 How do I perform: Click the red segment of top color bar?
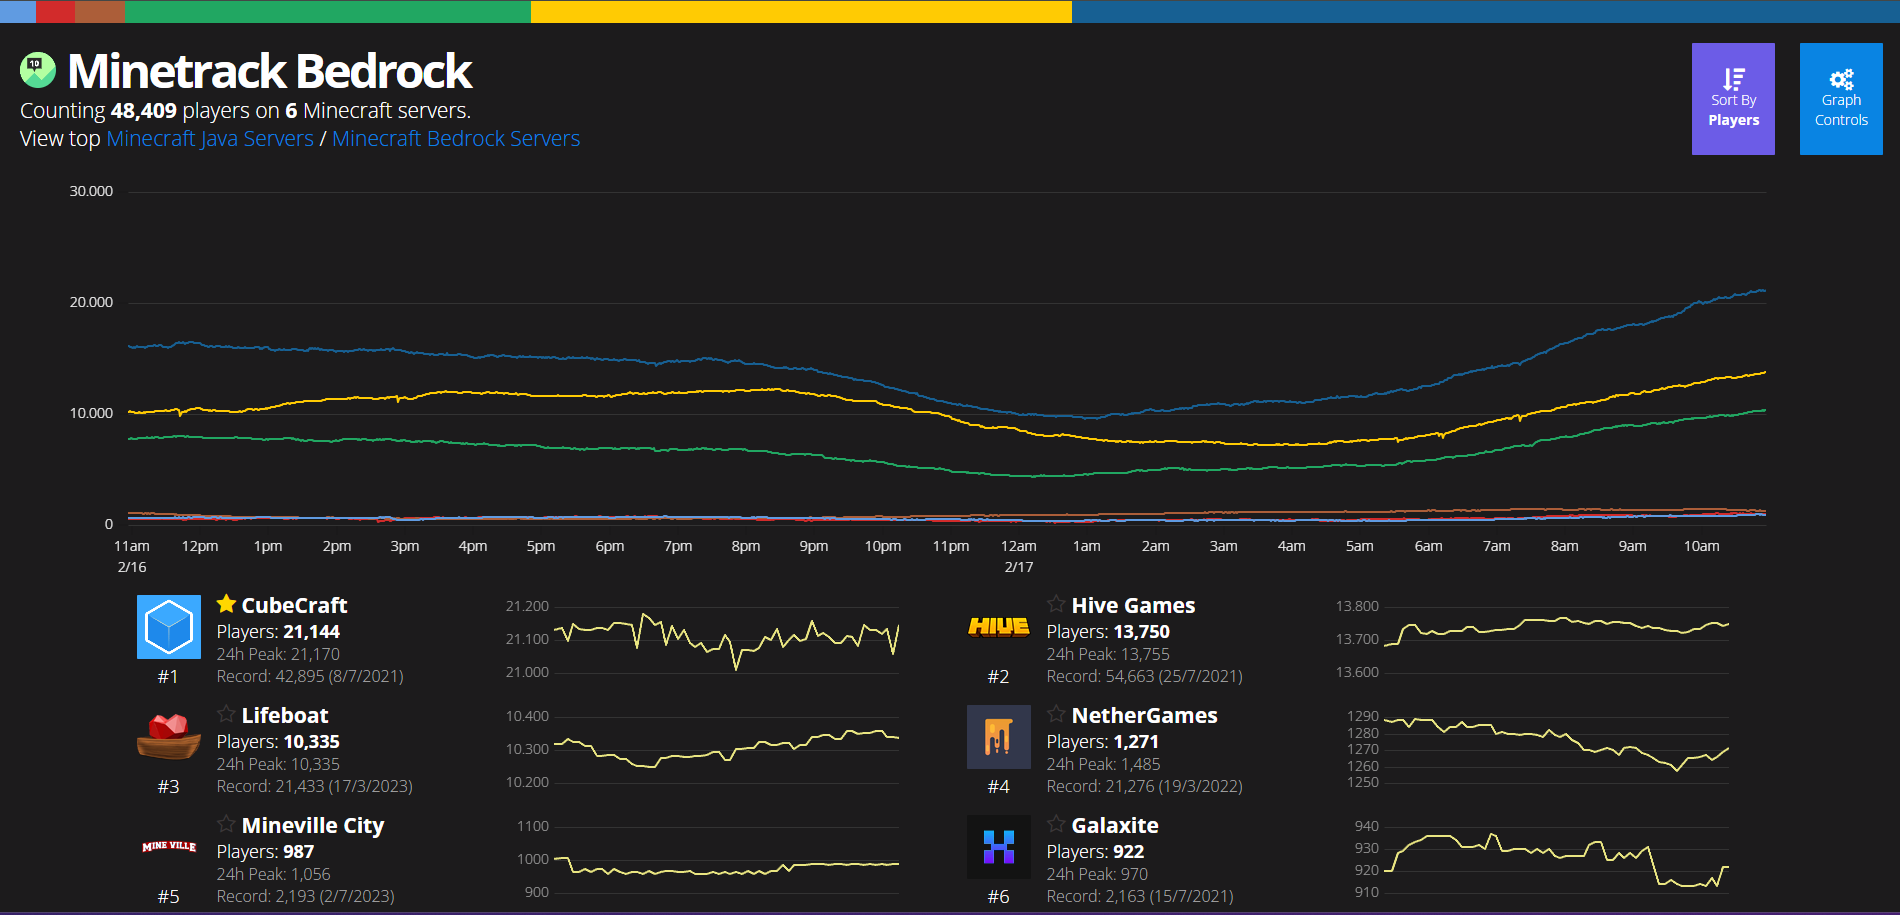[55, 11]
